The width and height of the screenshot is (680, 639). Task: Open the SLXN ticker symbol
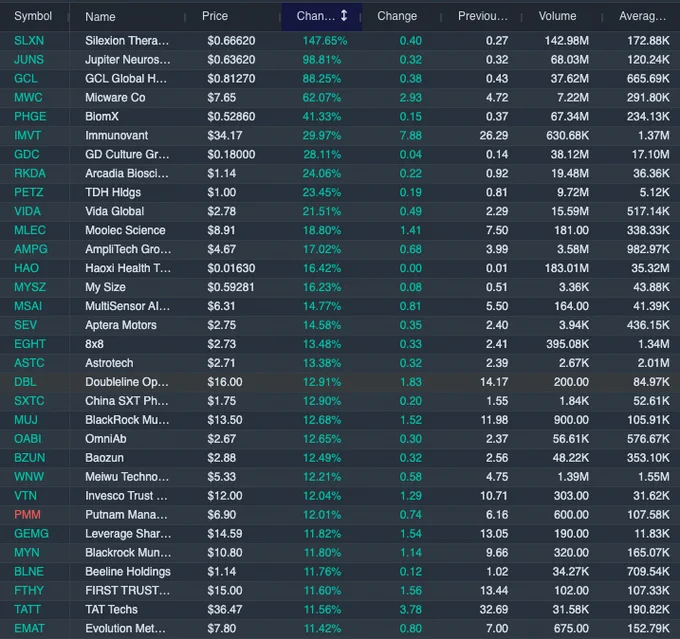click(29, 41)
